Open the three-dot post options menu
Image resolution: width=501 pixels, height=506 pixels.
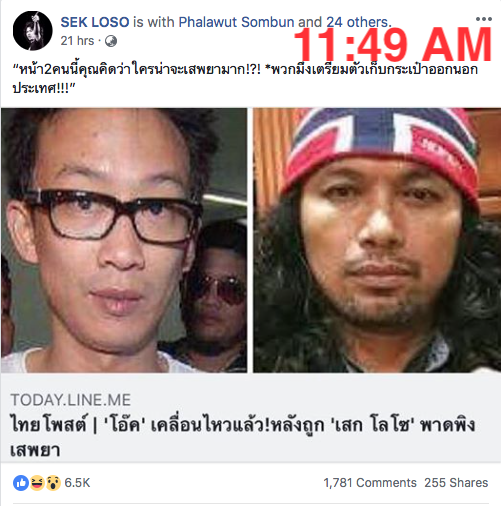coord(484,19)
